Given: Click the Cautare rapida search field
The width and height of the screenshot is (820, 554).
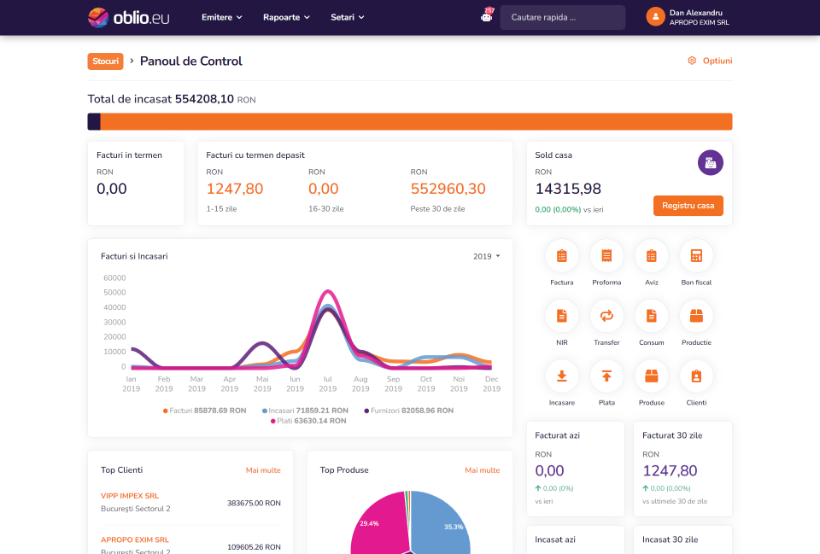Looking at the screenshot, I should (x=562, y=17).
